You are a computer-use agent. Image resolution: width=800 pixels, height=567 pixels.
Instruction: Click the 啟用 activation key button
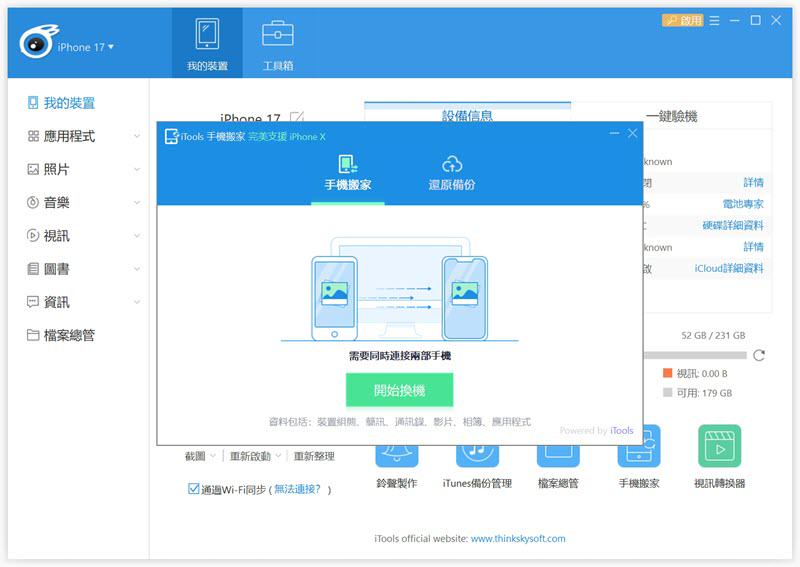tap(683, 20)
